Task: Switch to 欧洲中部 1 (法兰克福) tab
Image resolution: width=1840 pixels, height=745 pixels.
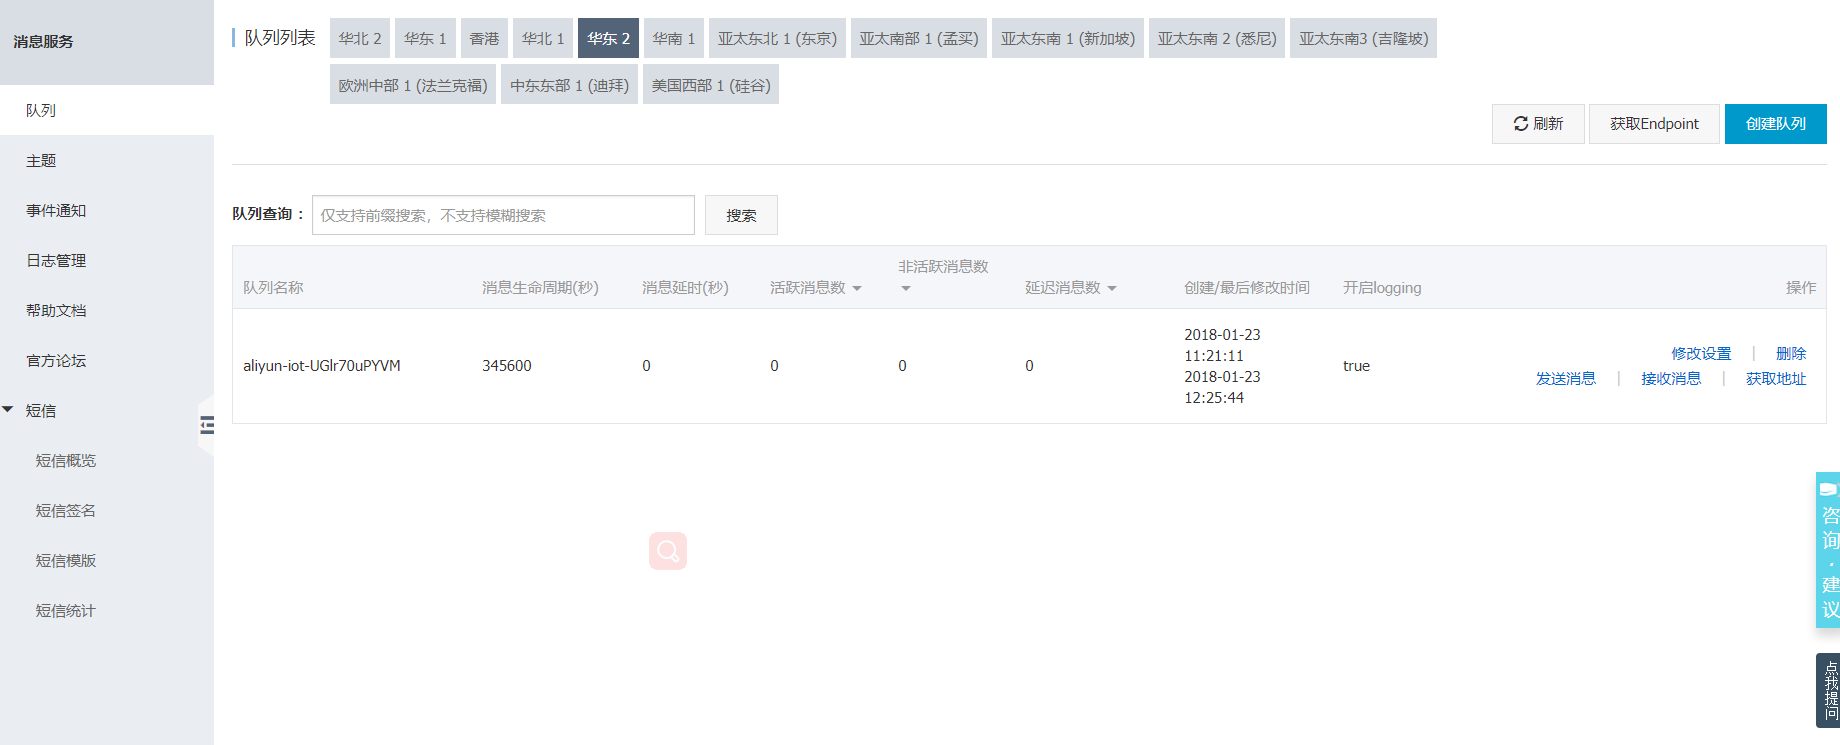Action: click(x=413, y=85)
